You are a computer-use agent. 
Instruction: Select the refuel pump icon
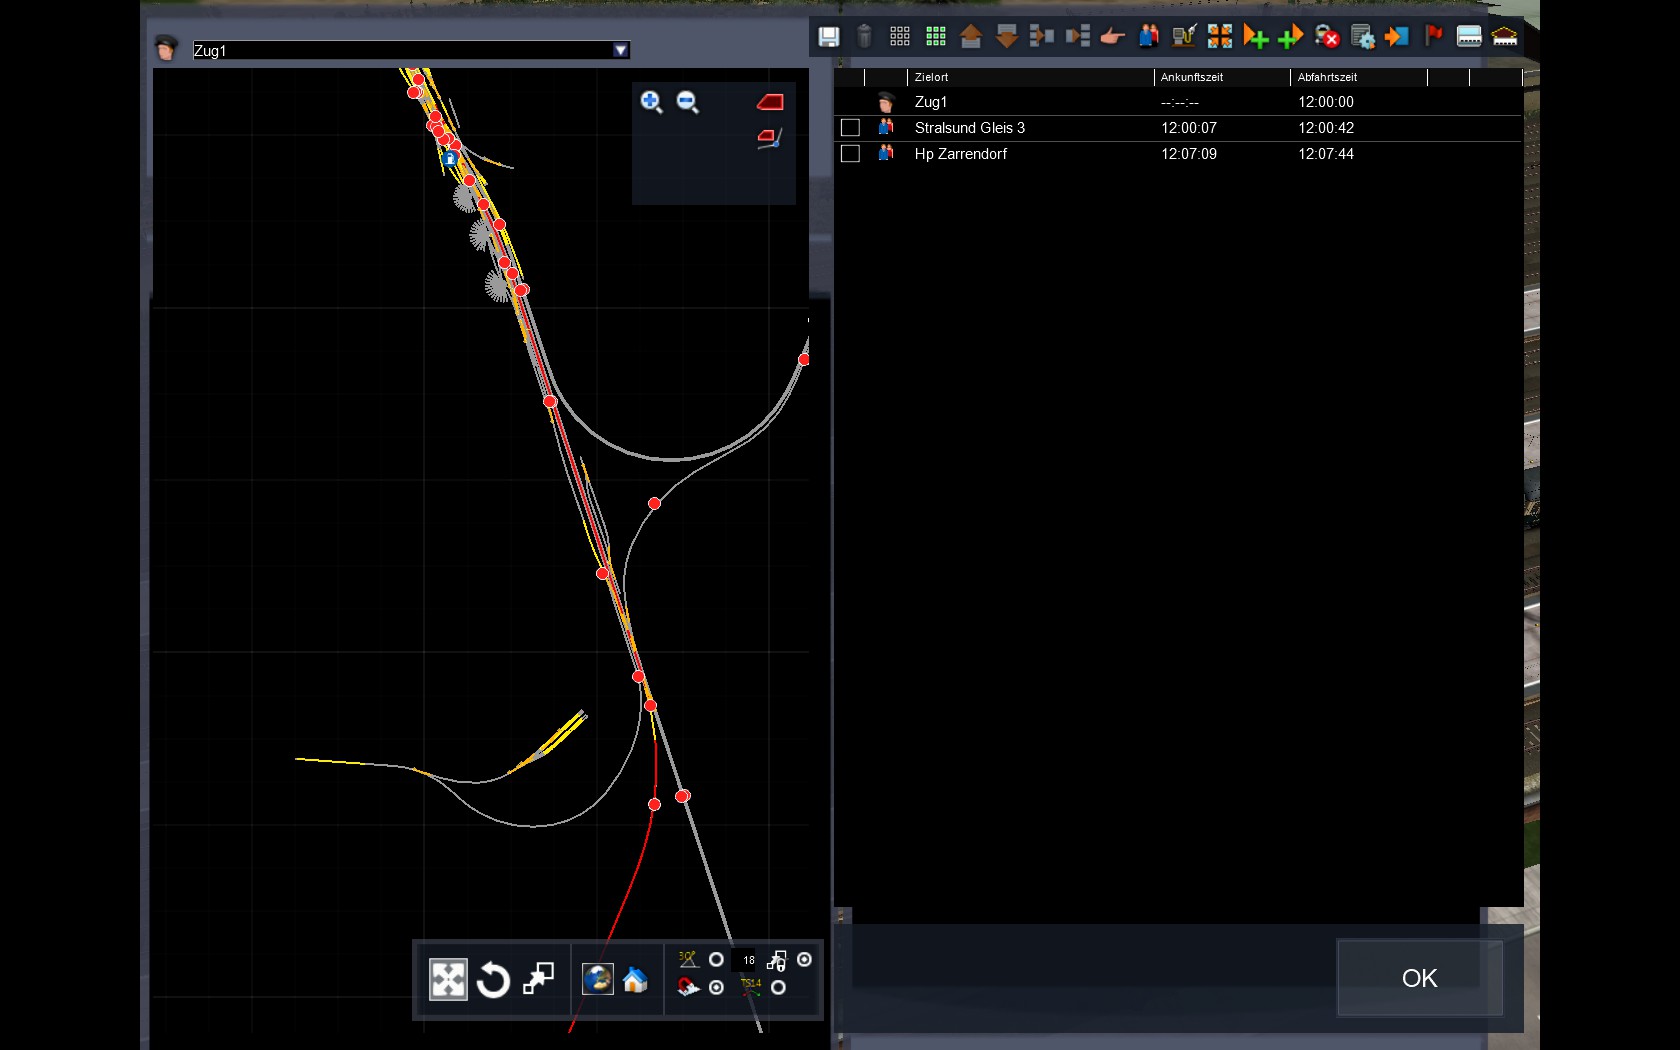pyautogui.click(x=1184, y=37)
